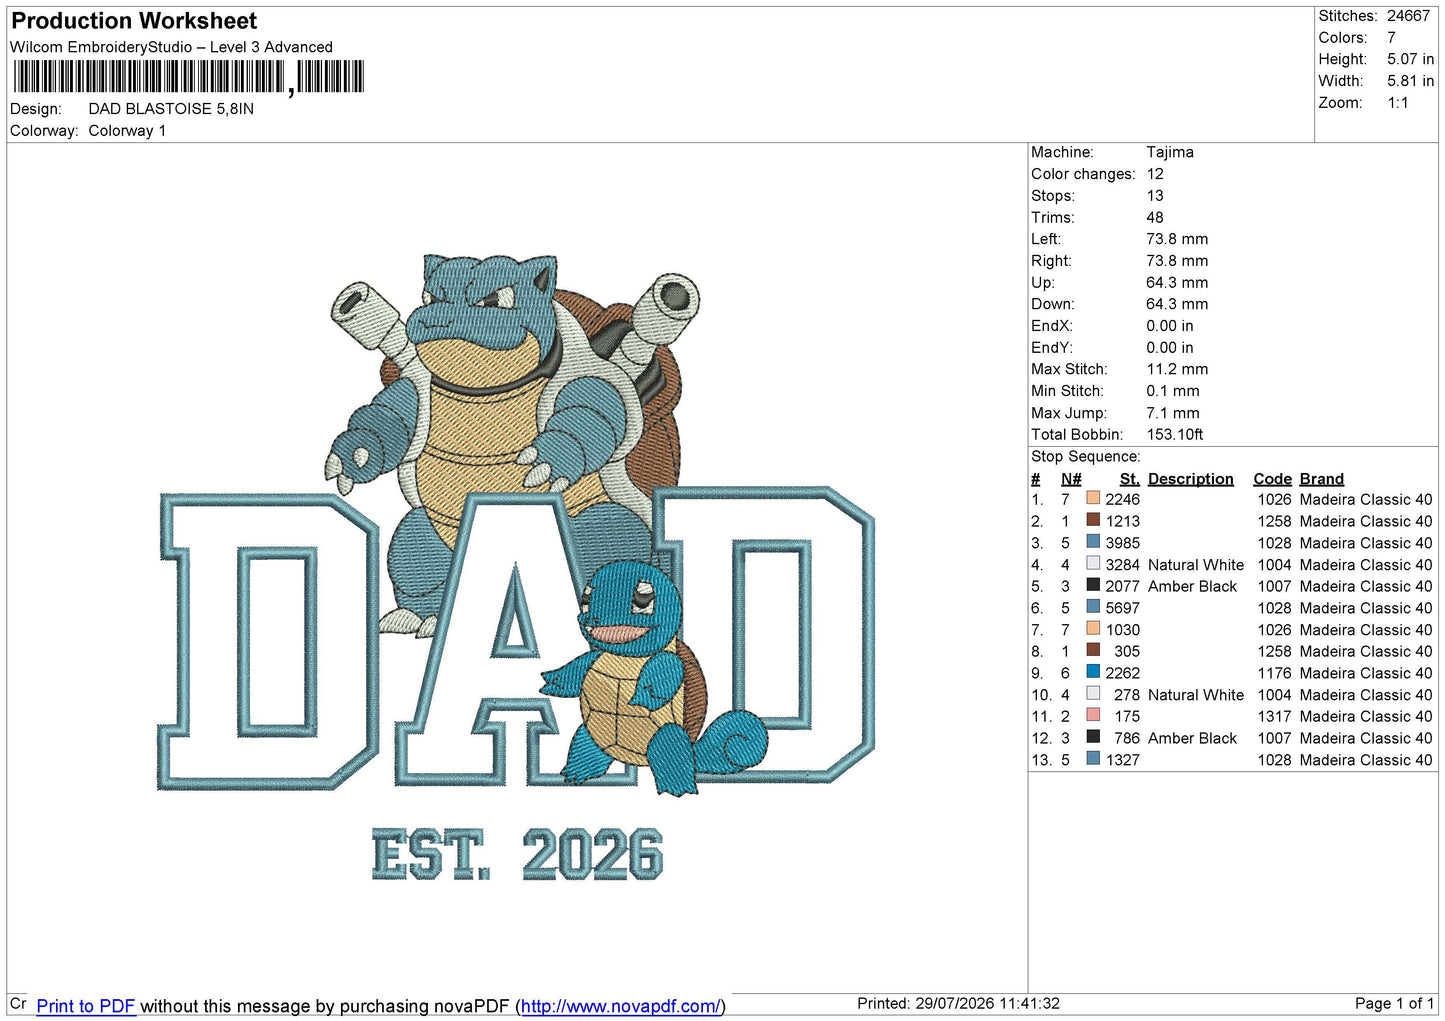Click the Page 1 of 1 footer
The height and width of the screenshot is (1021, 1445).
pyautogui.click(x=1394, y=1003)
